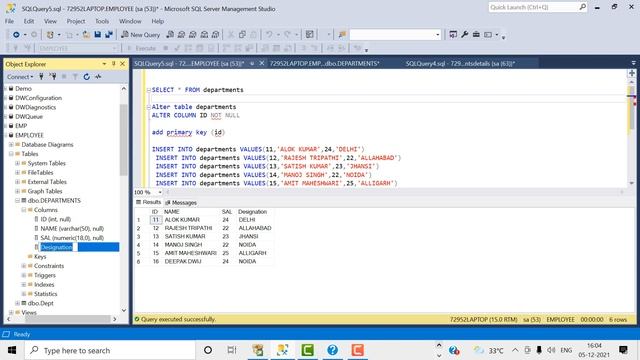Click the open file folder icon
Image resolution: width=640 pixels, height=360 pixels.
tap(86, 35)
